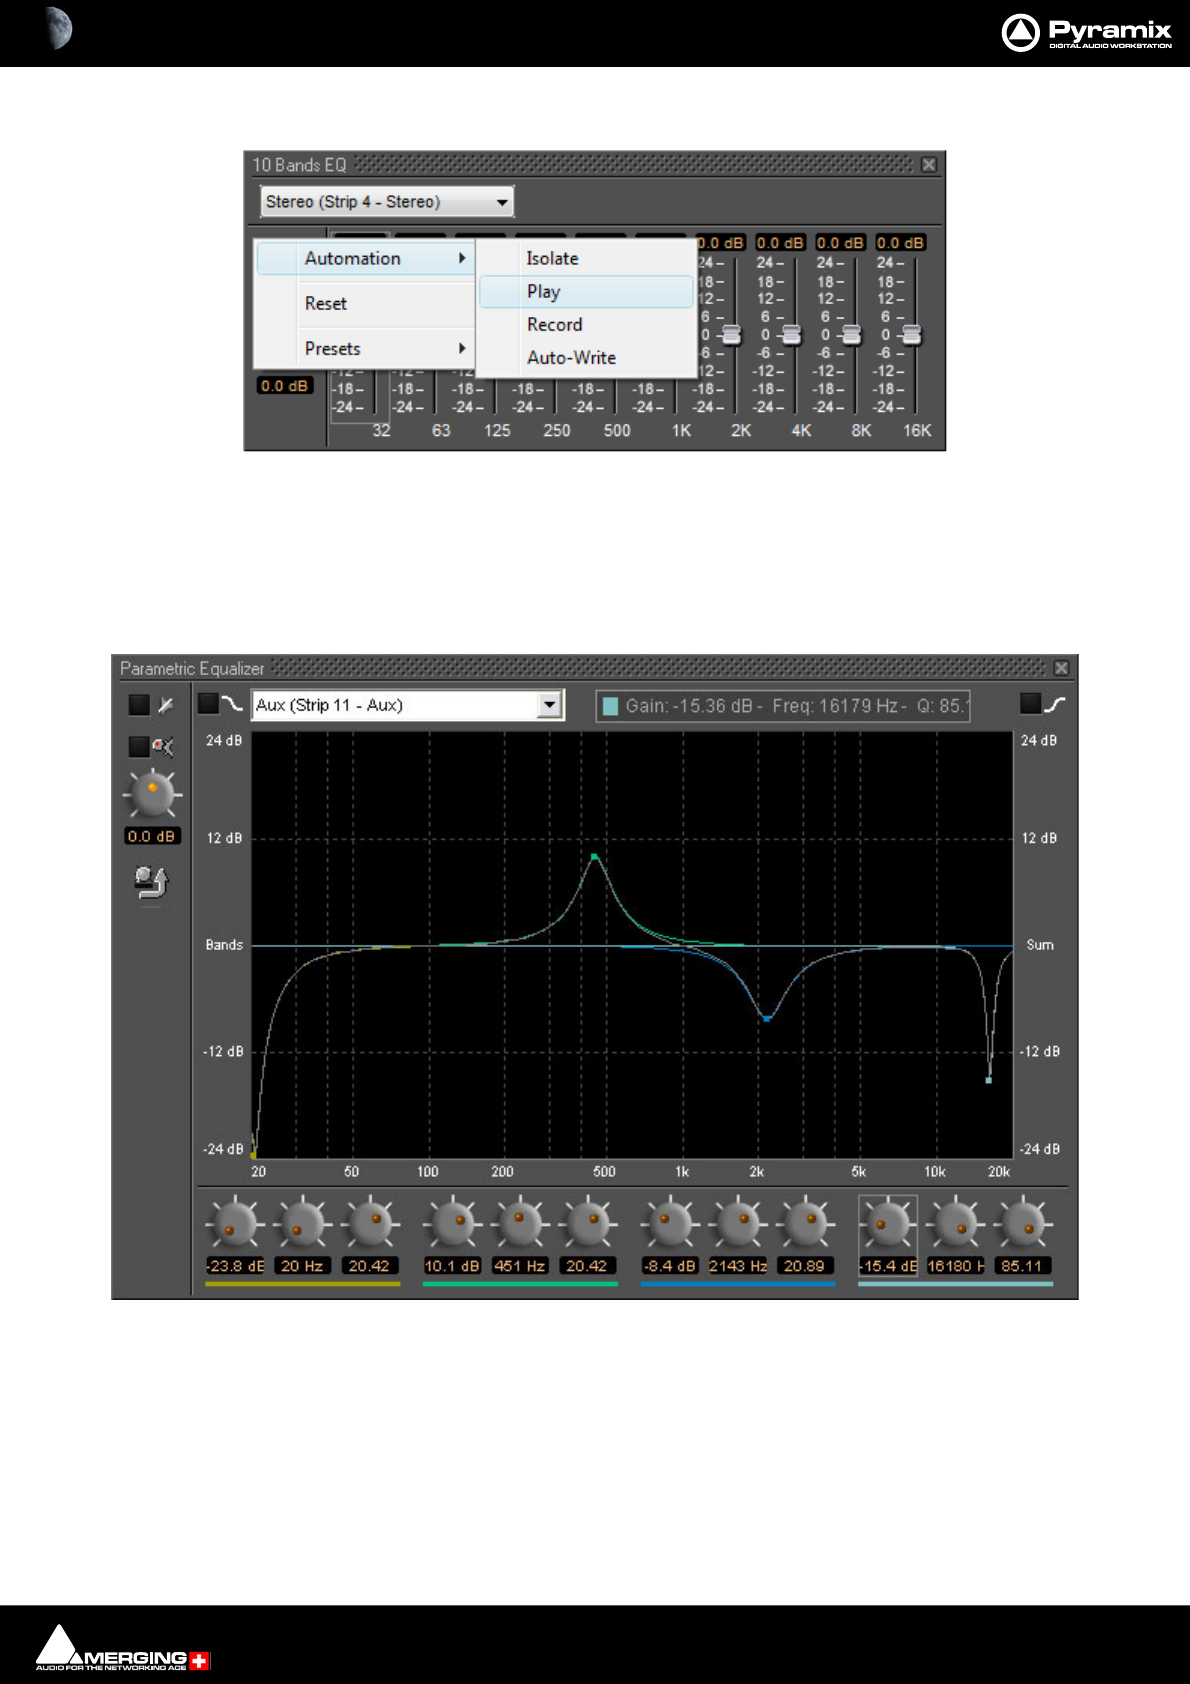Click the 10.1 dB gain value field
Screen dimensions: 1190x1684
[x=452, y=1266]
